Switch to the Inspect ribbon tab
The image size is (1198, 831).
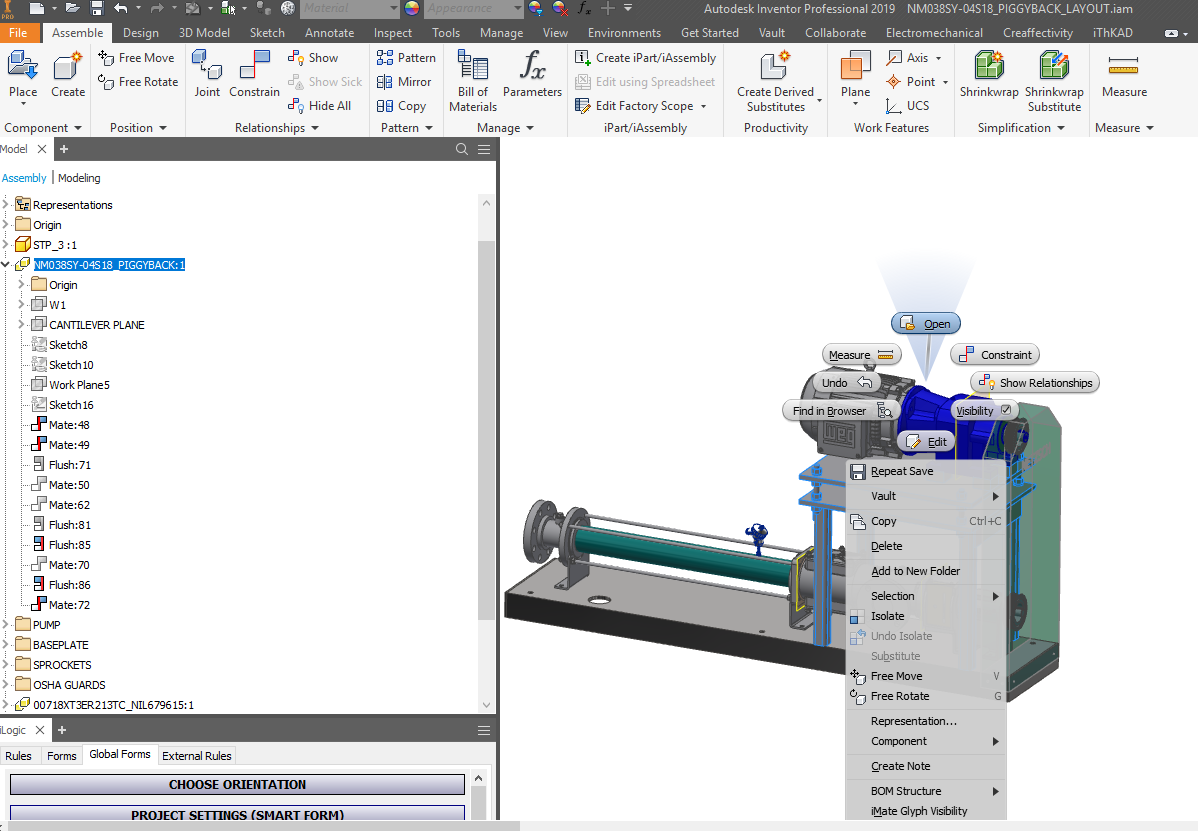393,33
